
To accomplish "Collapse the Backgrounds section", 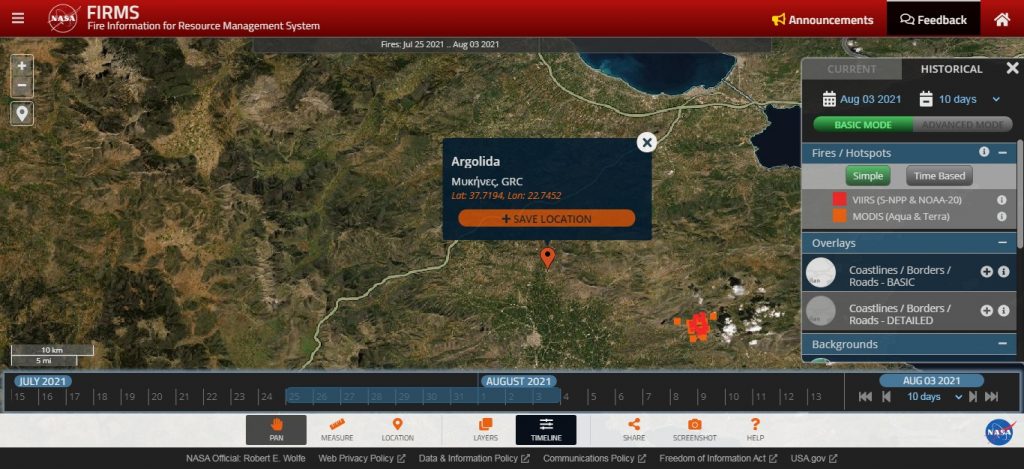I will [1002, 344].
